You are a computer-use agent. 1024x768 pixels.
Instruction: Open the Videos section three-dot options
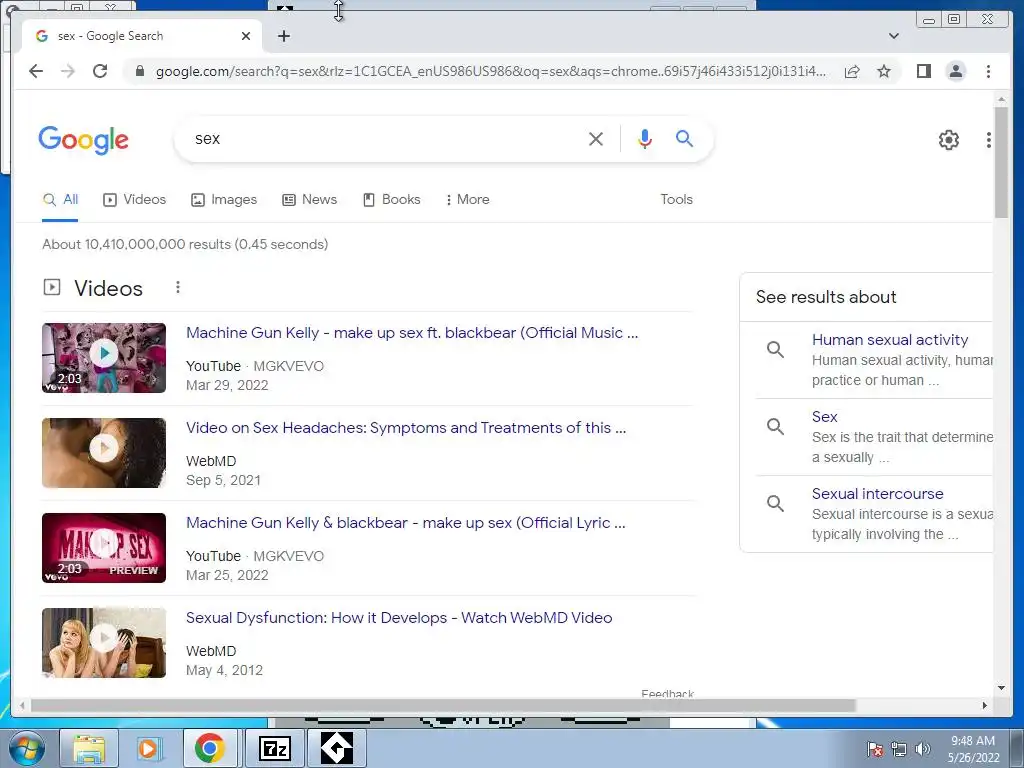coord(178,287)
